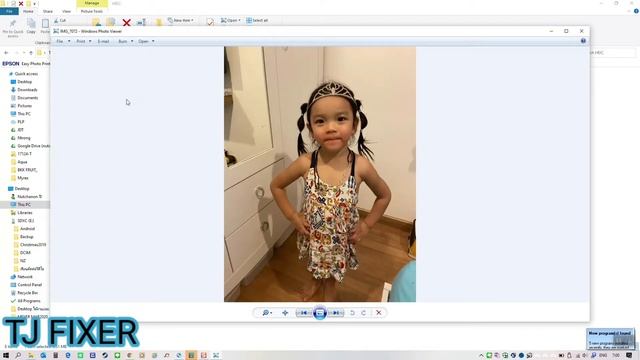Viewport: 640px width, 360px height.
Task: Open the Burn dropdown menu
Action: (125, 41)
